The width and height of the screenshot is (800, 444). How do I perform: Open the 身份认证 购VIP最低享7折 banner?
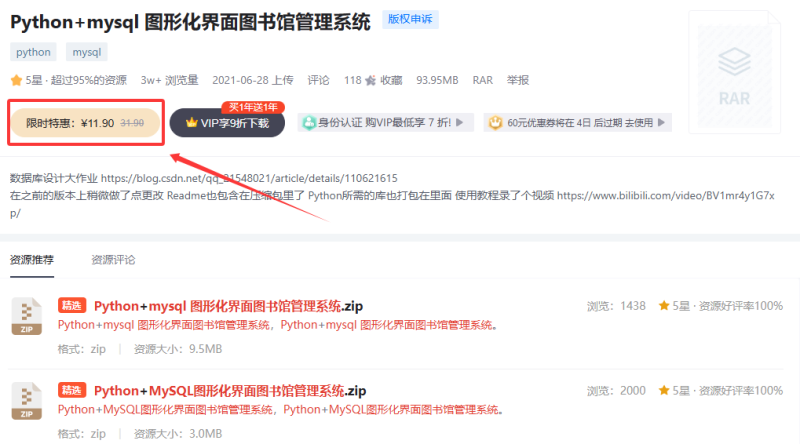click(386, 122)
